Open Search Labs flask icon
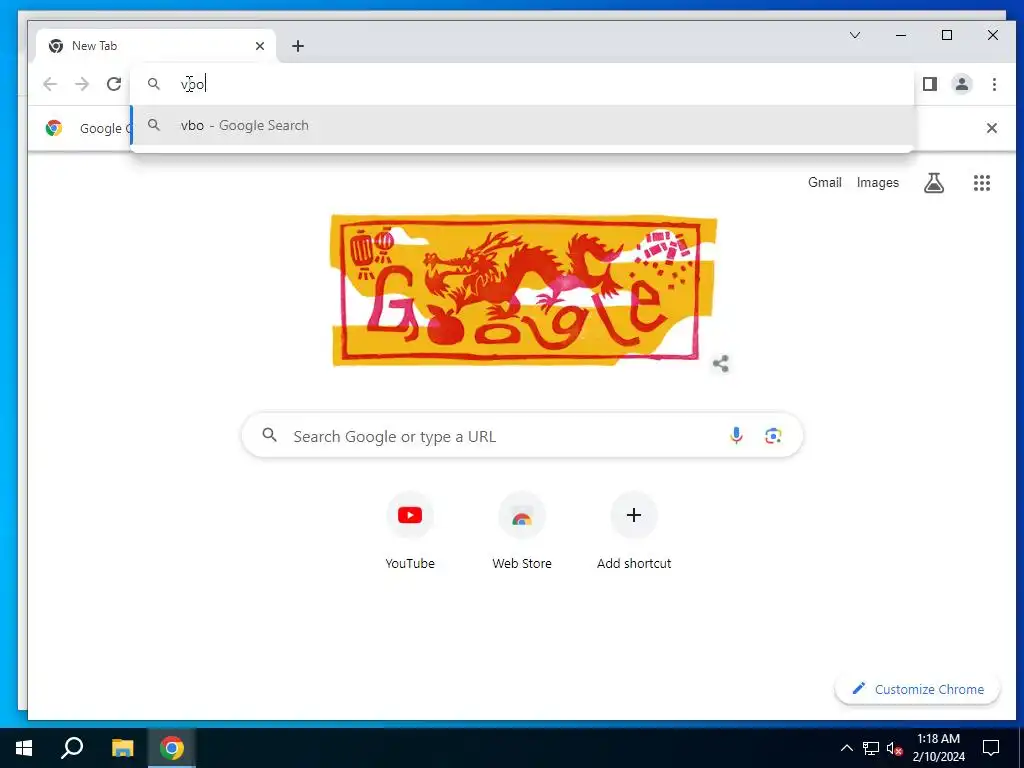The height and width of the screenshot is (768, 1024). click(934, 183)
